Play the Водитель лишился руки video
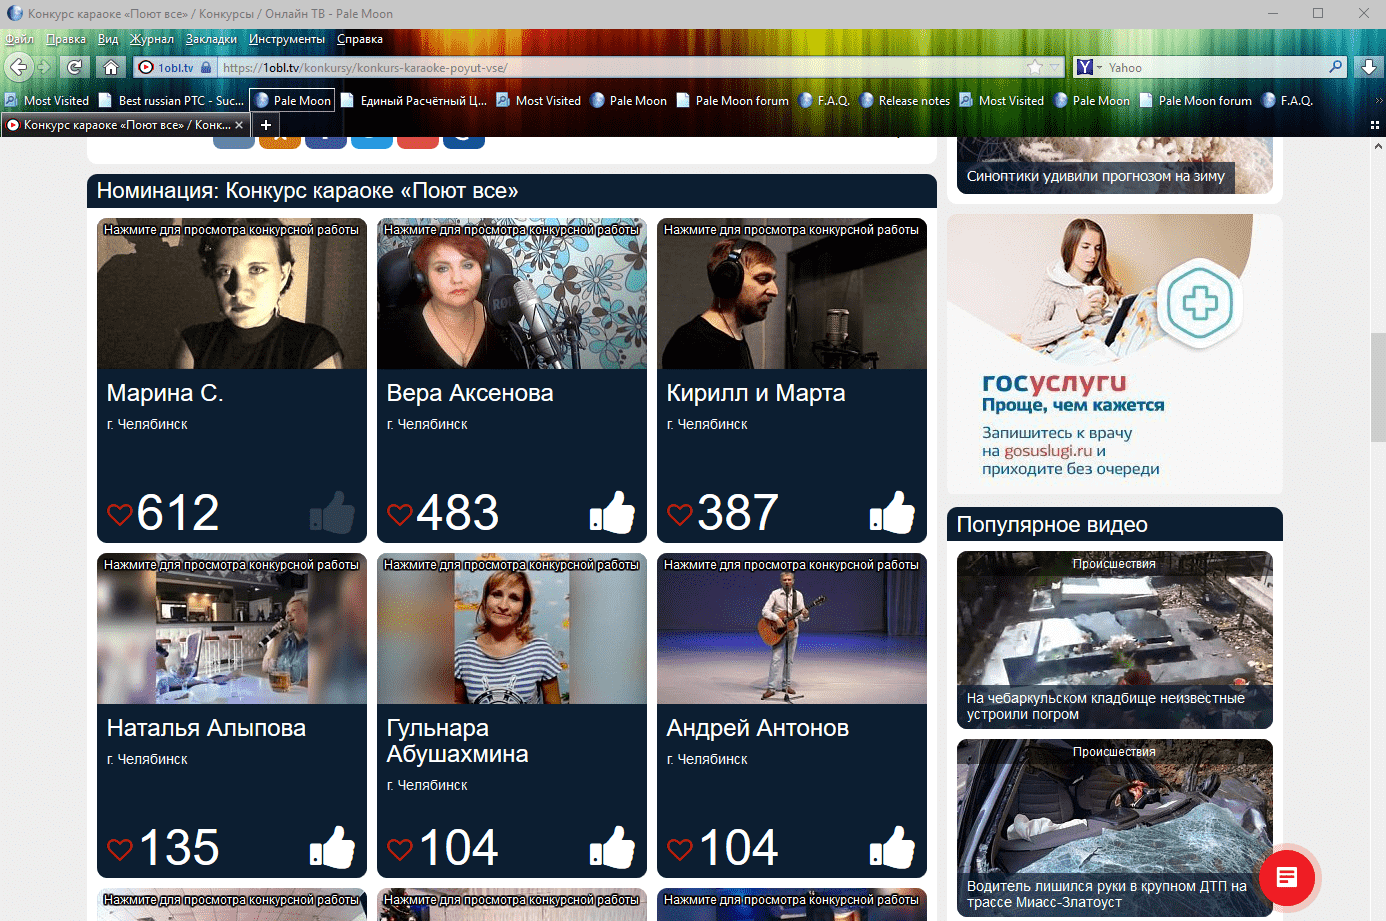 pos(1115,828)
